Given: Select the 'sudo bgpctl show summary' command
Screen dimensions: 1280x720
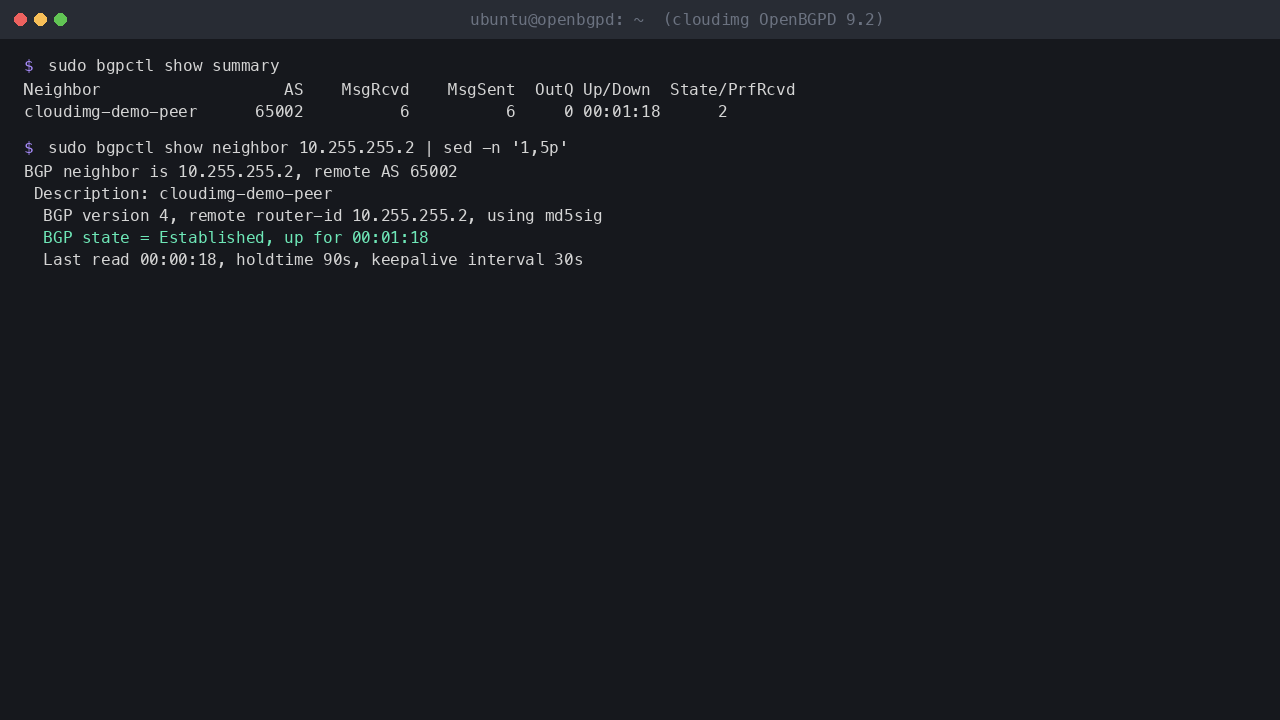Looking at the screenshot, I should (x=164, y=66).
